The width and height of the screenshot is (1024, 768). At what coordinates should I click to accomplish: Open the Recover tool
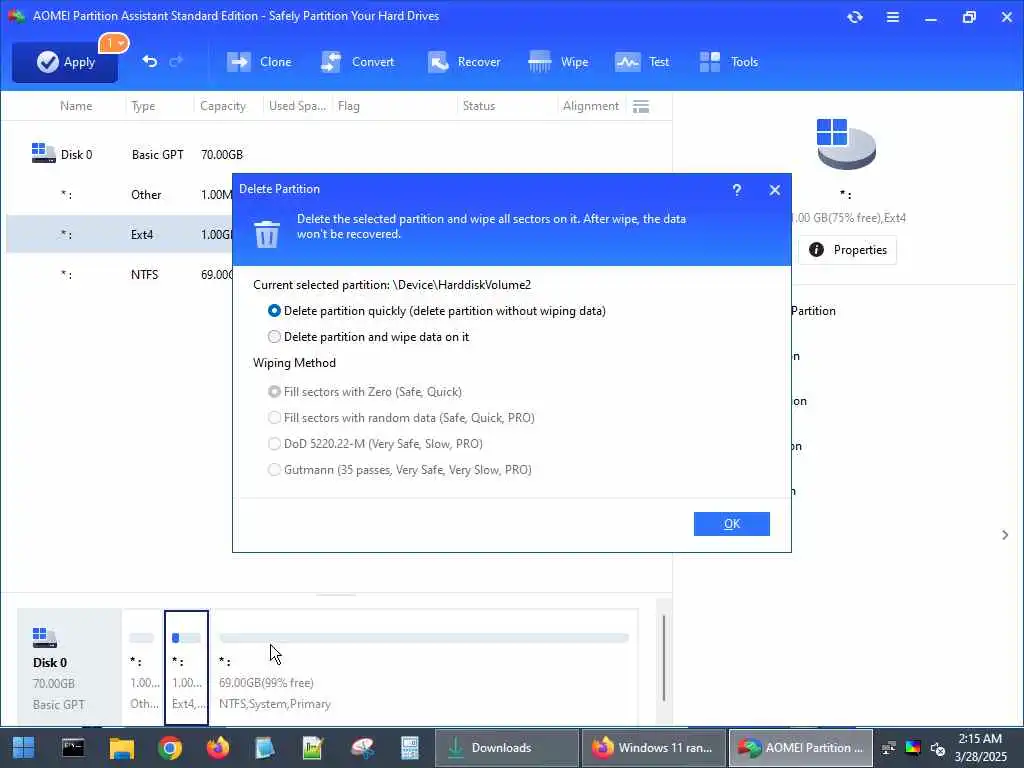[464, 62]
